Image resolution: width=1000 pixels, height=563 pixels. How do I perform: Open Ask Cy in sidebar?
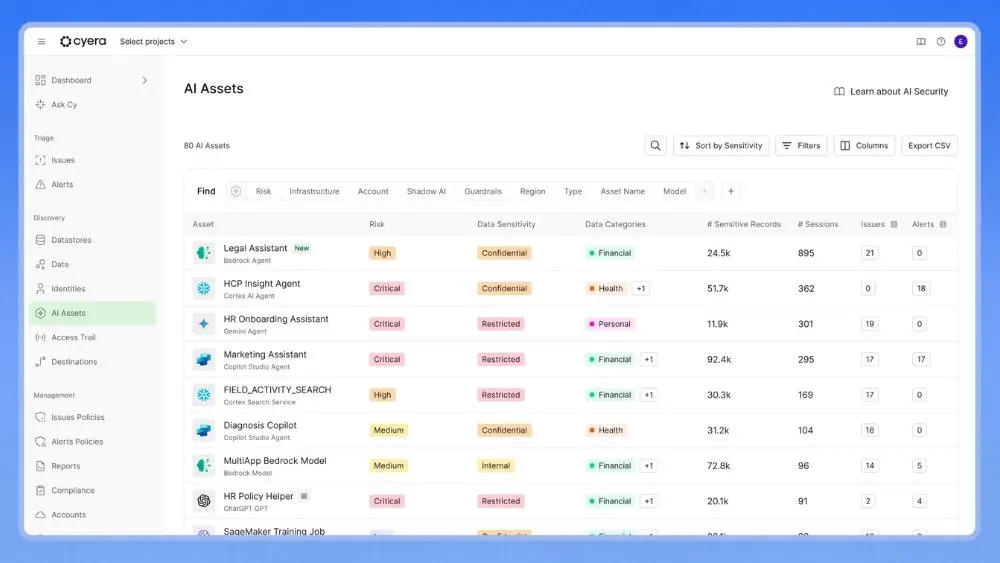tap(64, 105)
